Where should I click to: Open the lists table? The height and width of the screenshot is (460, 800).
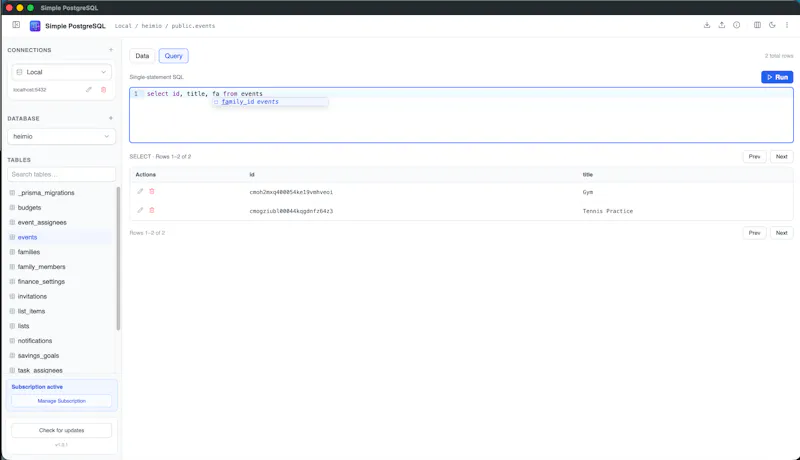point(23,326)
